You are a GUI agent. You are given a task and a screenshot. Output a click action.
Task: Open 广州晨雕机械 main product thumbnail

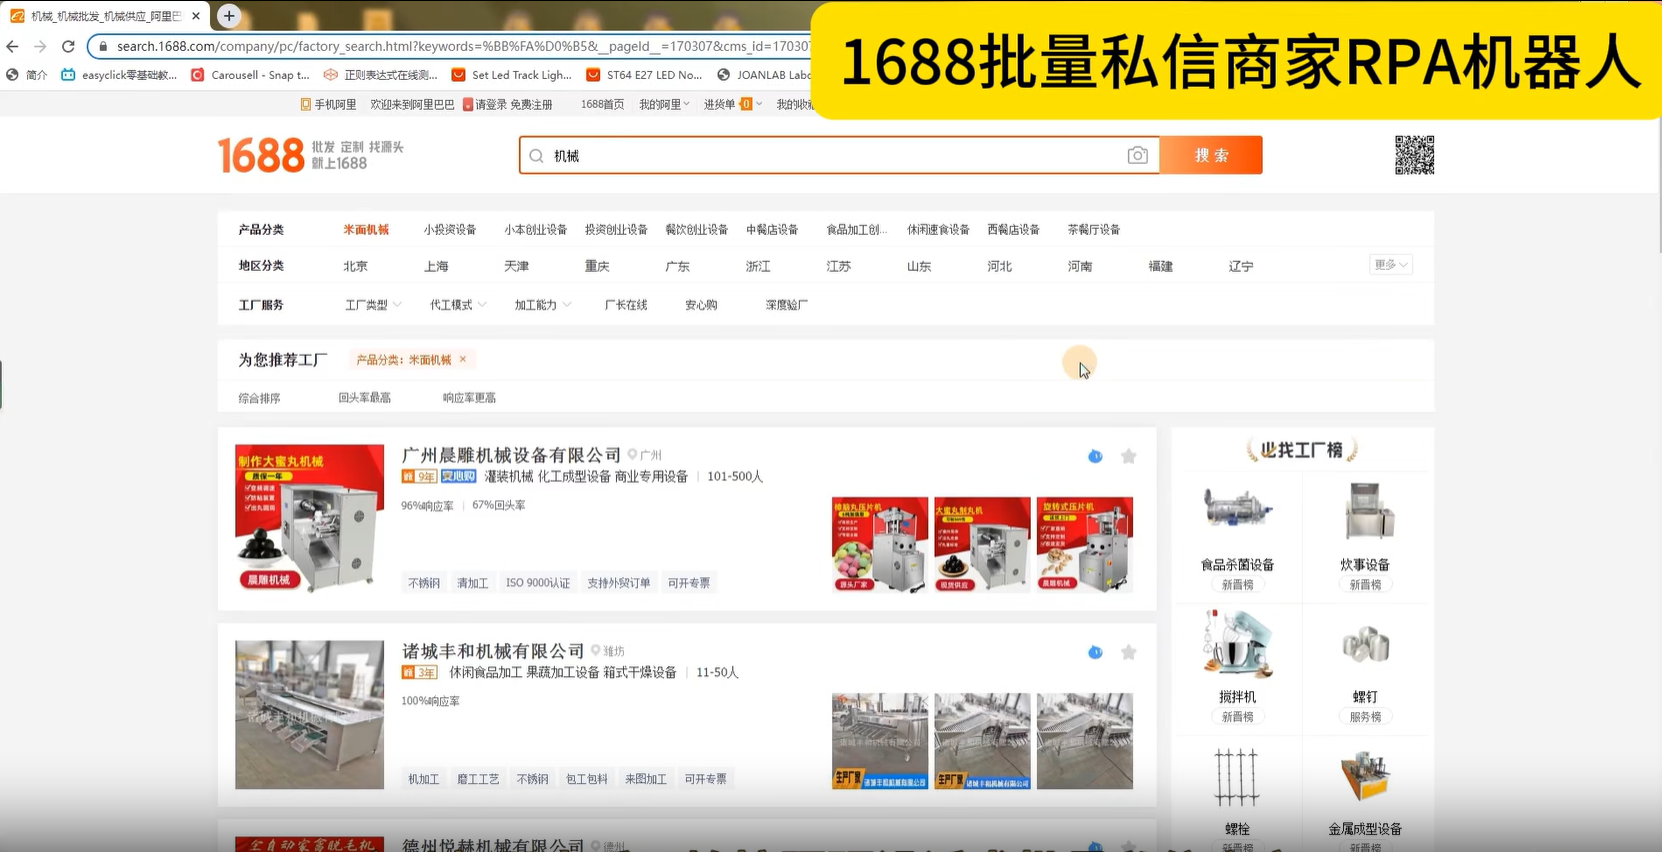pyautogui.click(x=309, y=519)
